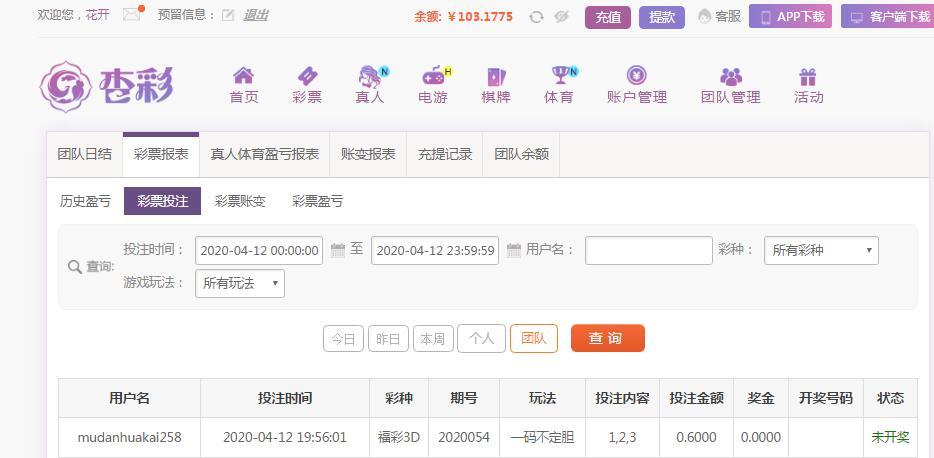Click the 投注时间 column header
This screenshot has width=934, height=458.
[285, 398]
